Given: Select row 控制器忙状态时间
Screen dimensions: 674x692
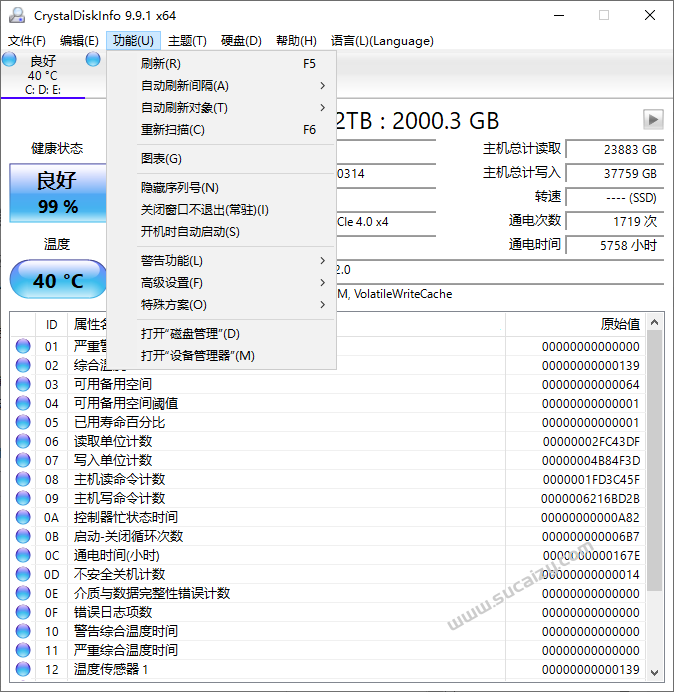Looking at the screenshot, I should 328,517.
